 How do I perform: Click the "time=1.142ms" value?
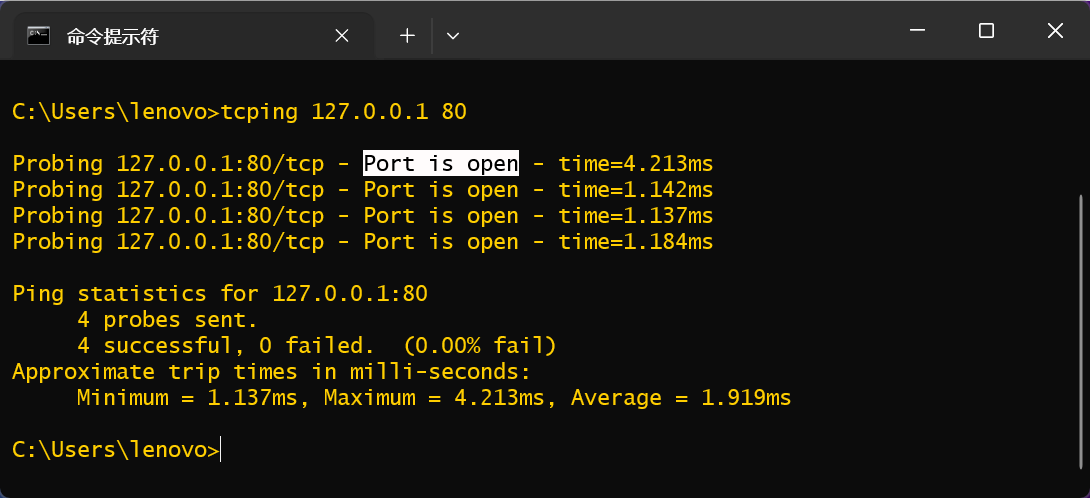coord(636,189)
